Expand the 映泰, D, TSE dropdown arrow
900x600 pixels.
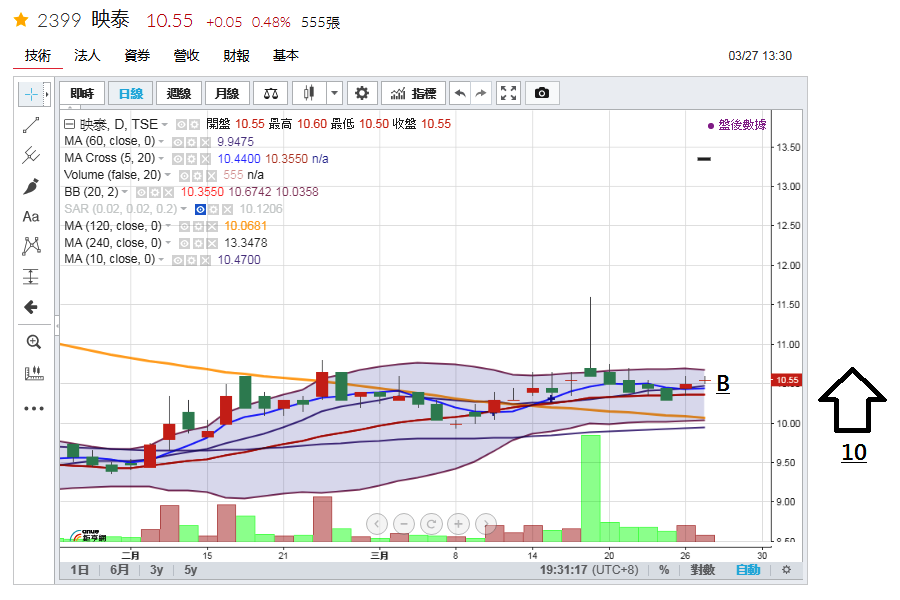pyautogui.click(x=165, y=125)
